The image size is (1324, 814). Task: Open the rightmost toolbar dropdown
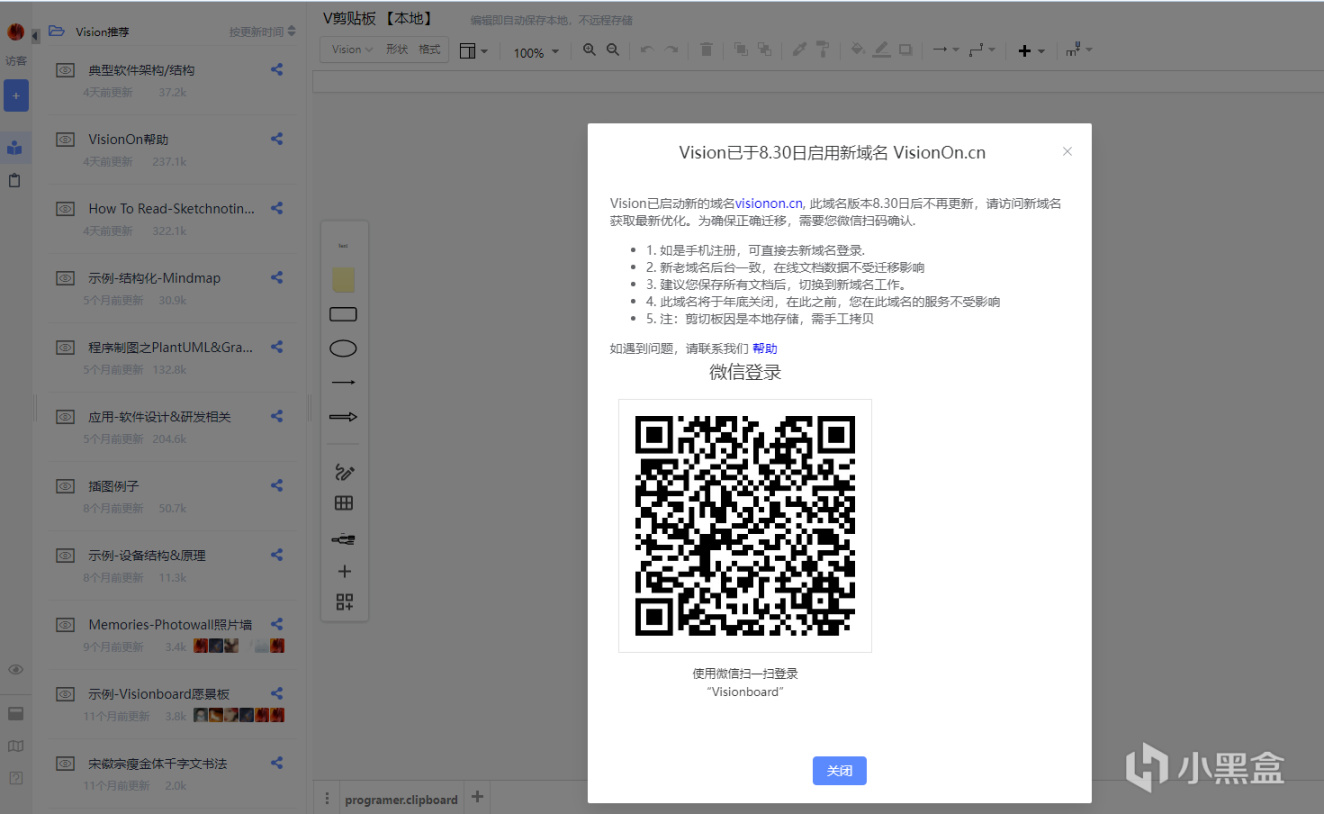[1078, 50]
